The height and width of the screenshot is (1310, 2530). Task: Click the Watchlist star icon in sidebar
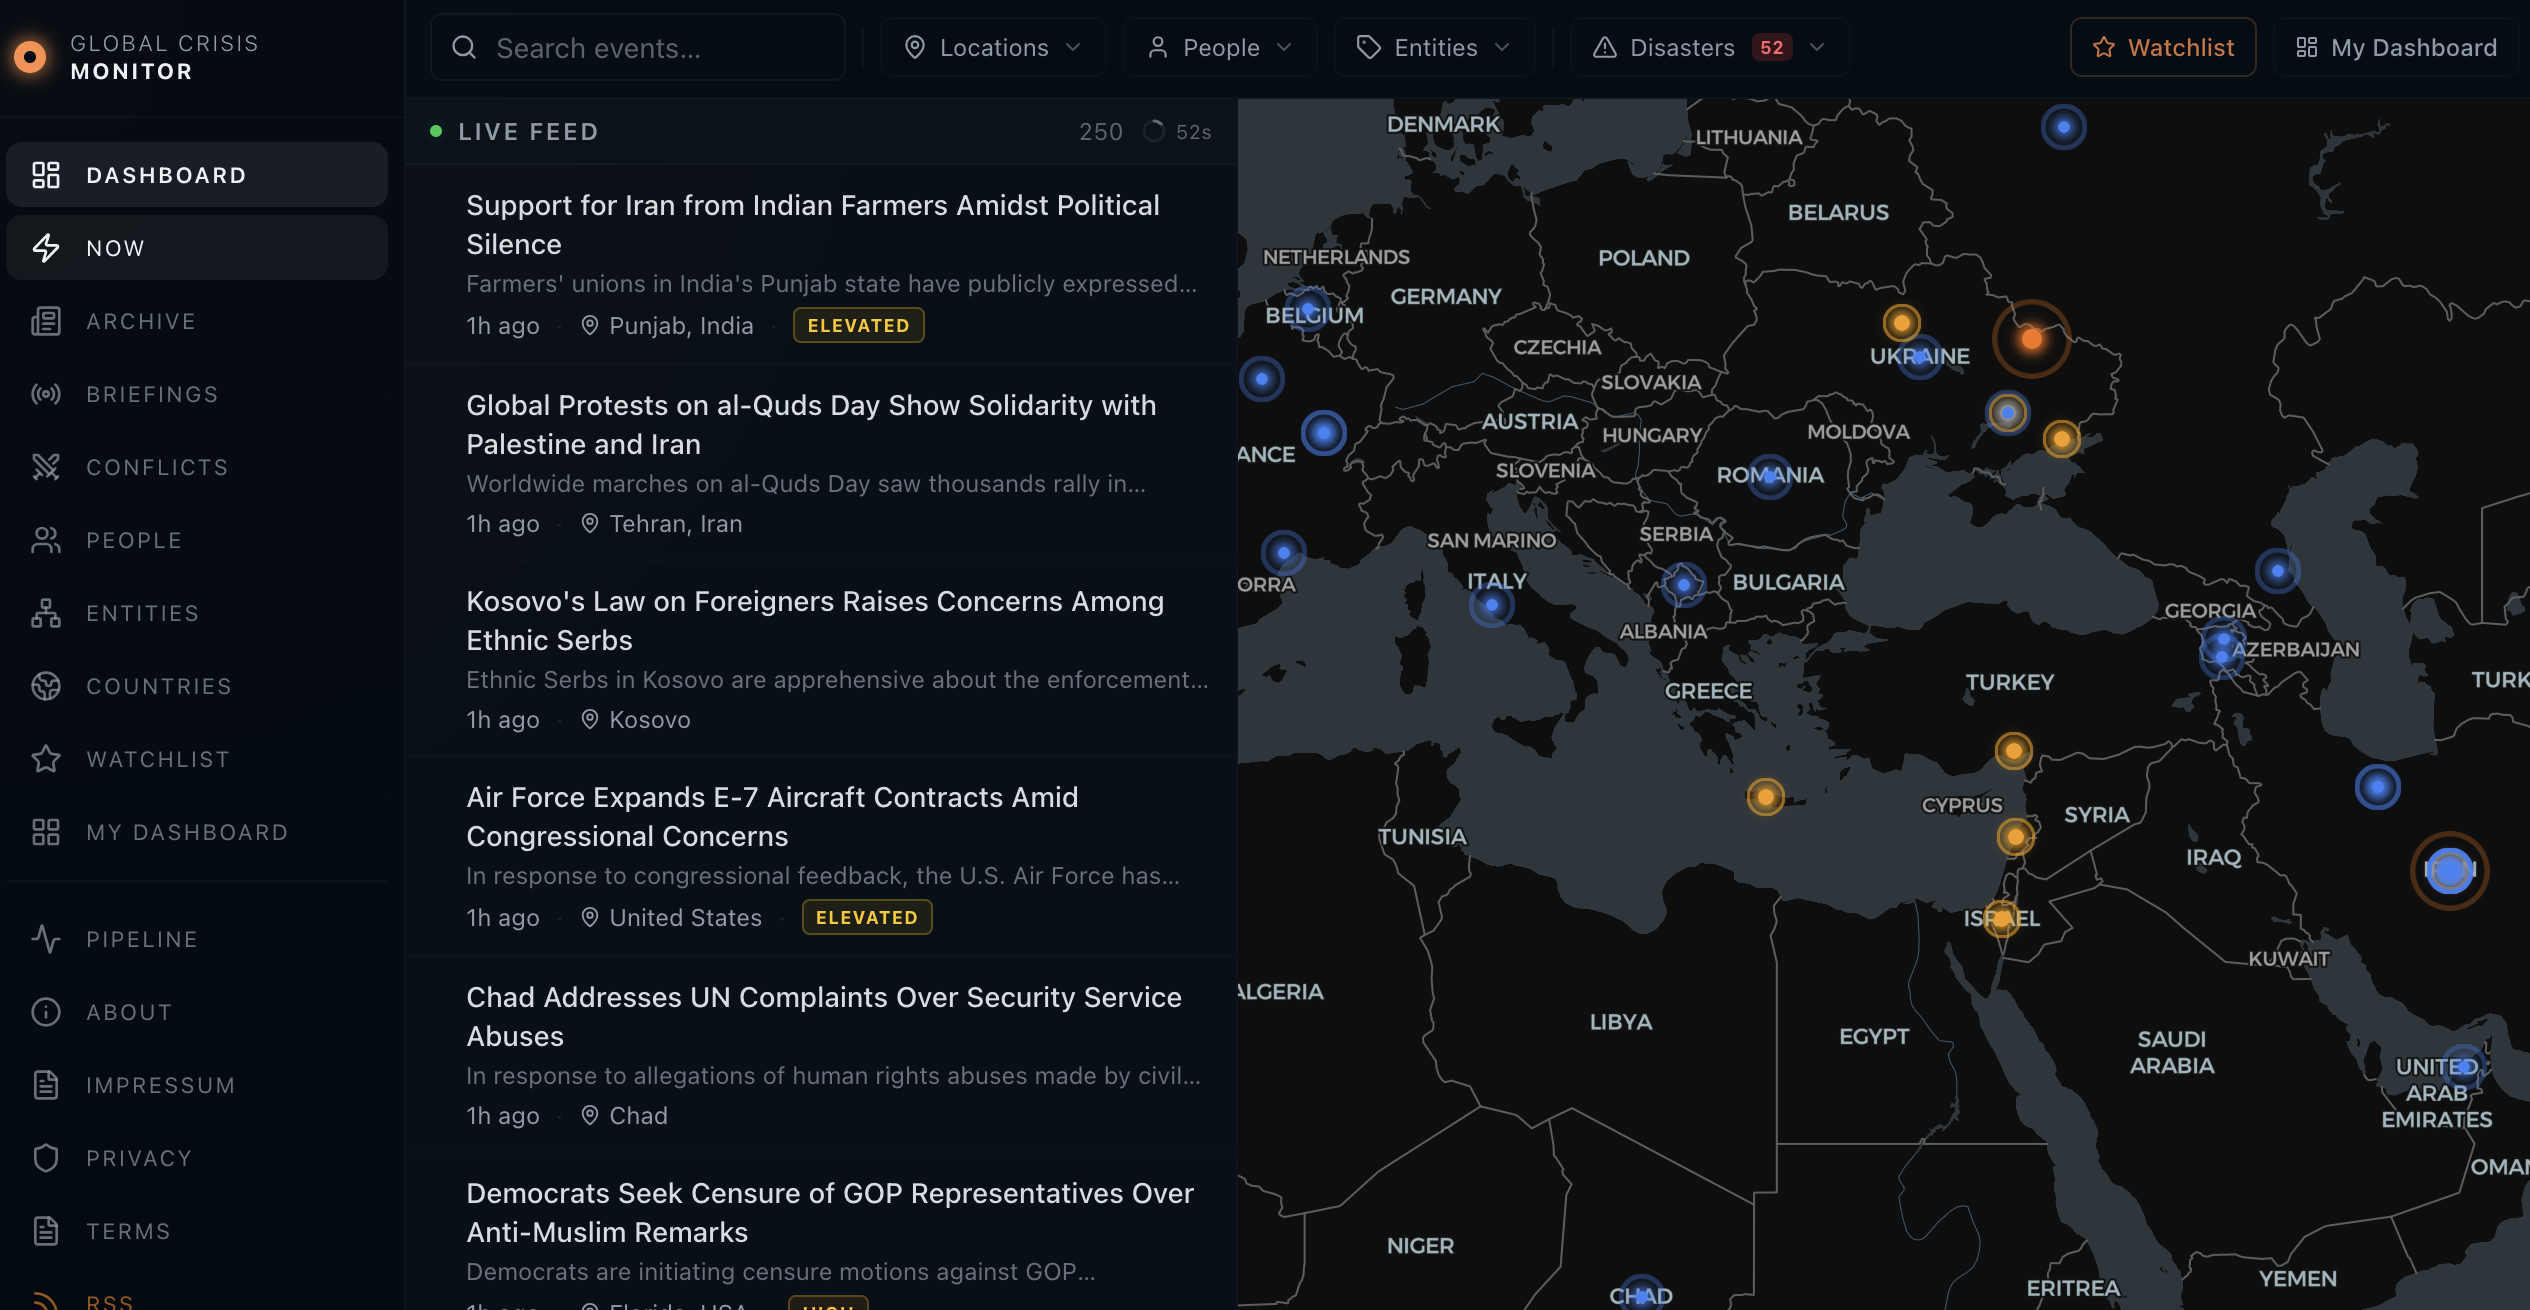coord(45,759)
